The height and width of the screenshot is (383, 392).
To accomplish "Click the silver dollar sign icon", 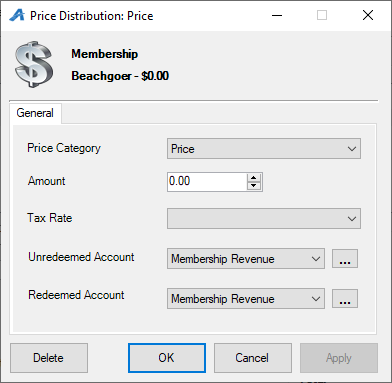I will (34, 64).
